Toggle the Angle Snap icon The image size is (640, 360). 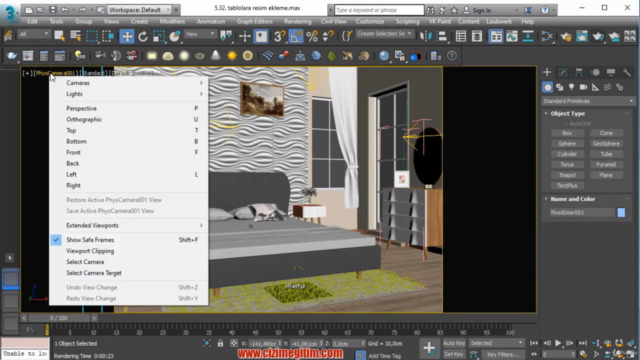(x=296, y=36)
